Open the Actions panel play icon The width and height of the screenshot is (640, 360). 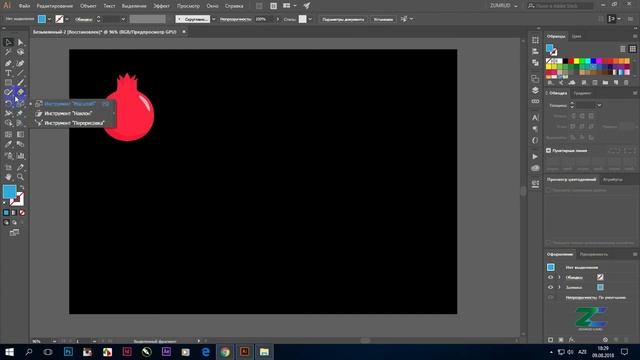click(x=535, y=156)
